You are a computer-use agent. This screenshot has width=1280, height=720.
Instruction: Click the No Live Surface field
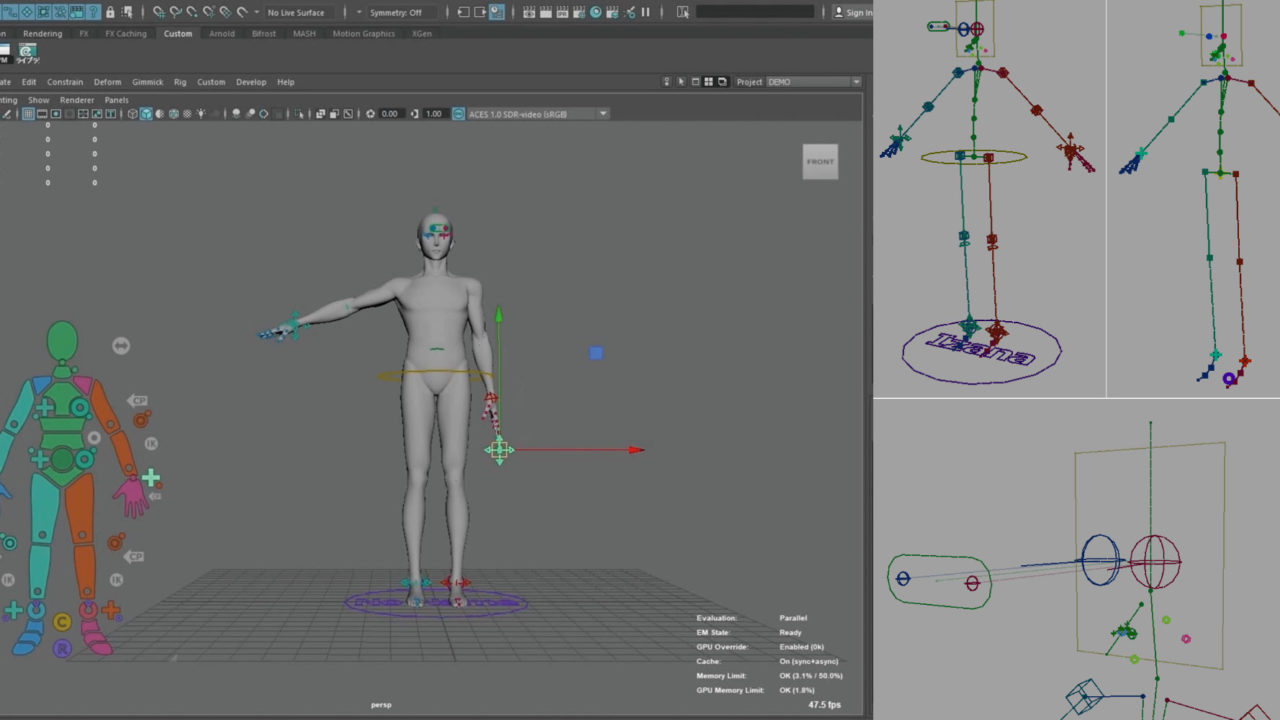(x=296, y=13)
